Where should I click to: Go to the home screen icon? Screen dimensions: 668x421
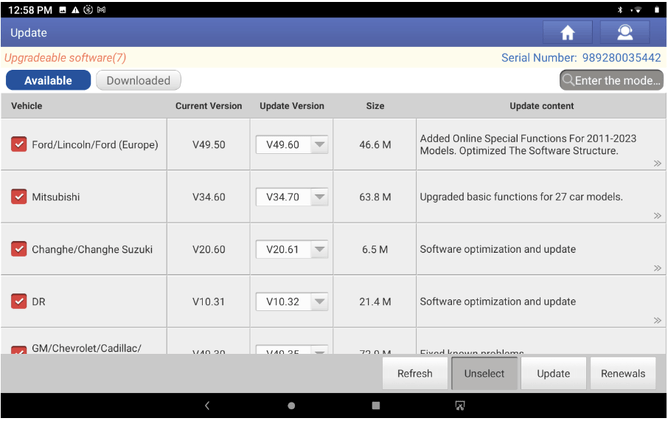point(567,32)
